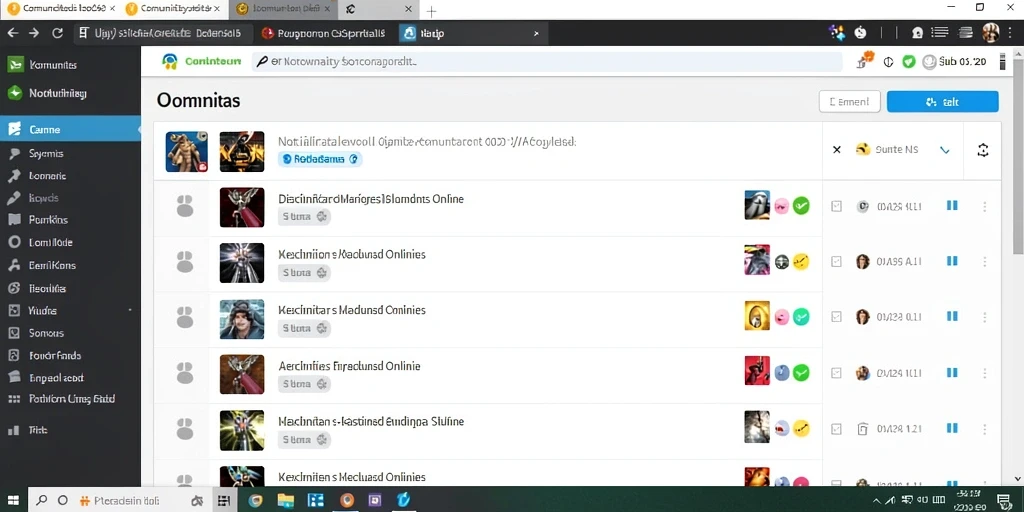The width and height of the screenshot is (1024, 512).
Task: Expand the Sunte NS dropdown chevron
Action: click(944, 150)
